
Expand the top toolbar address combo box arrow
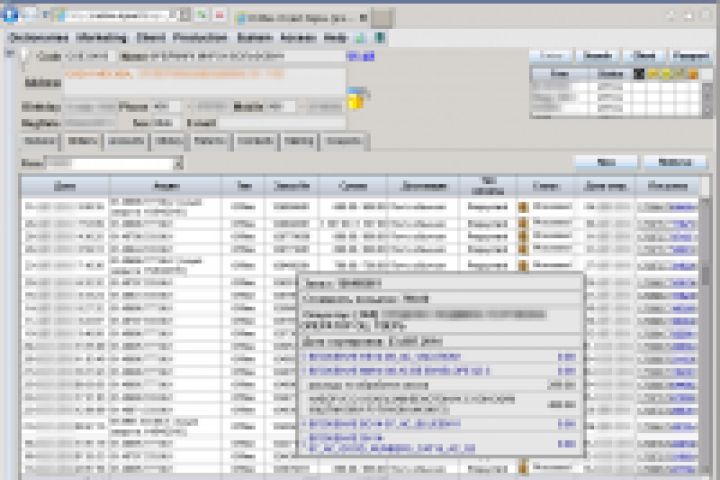tap(185, 15)
